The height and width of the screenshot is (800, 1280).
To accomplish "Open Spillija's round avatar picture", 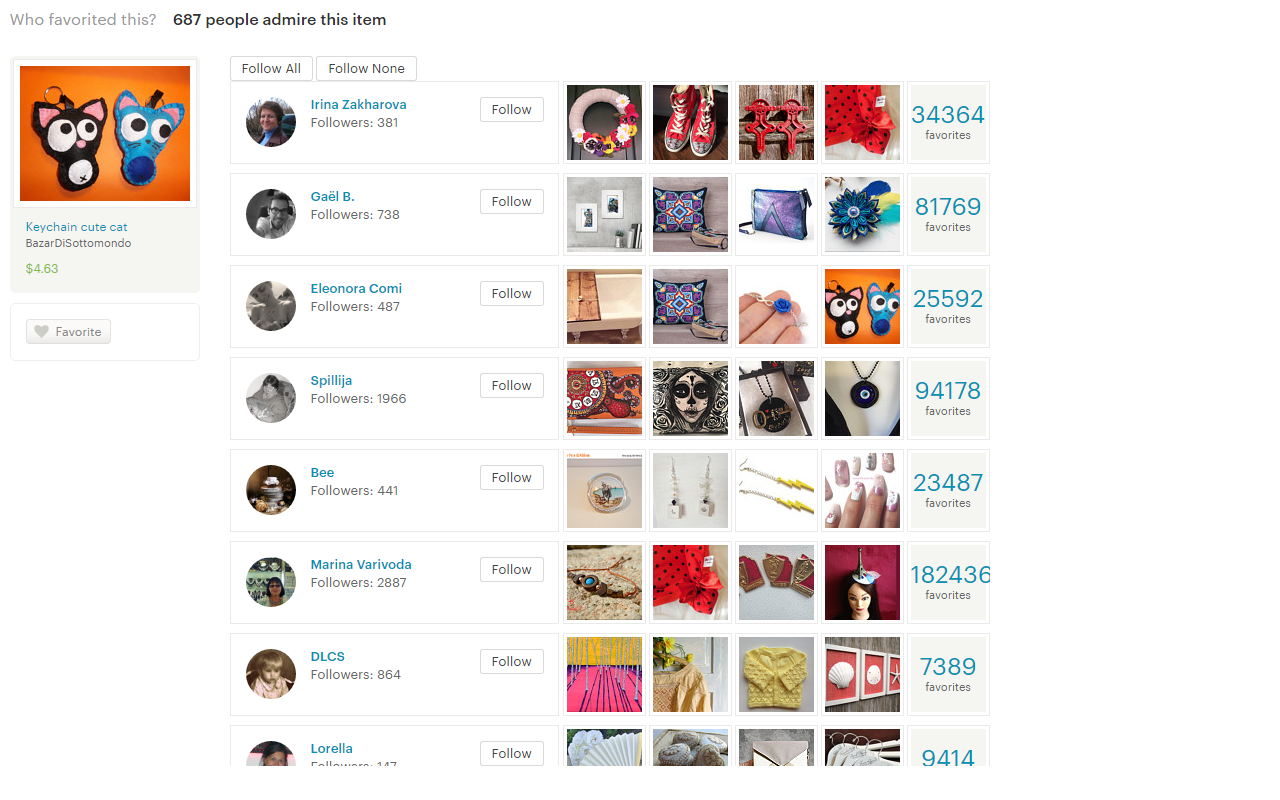I will (x=271, y=398).
